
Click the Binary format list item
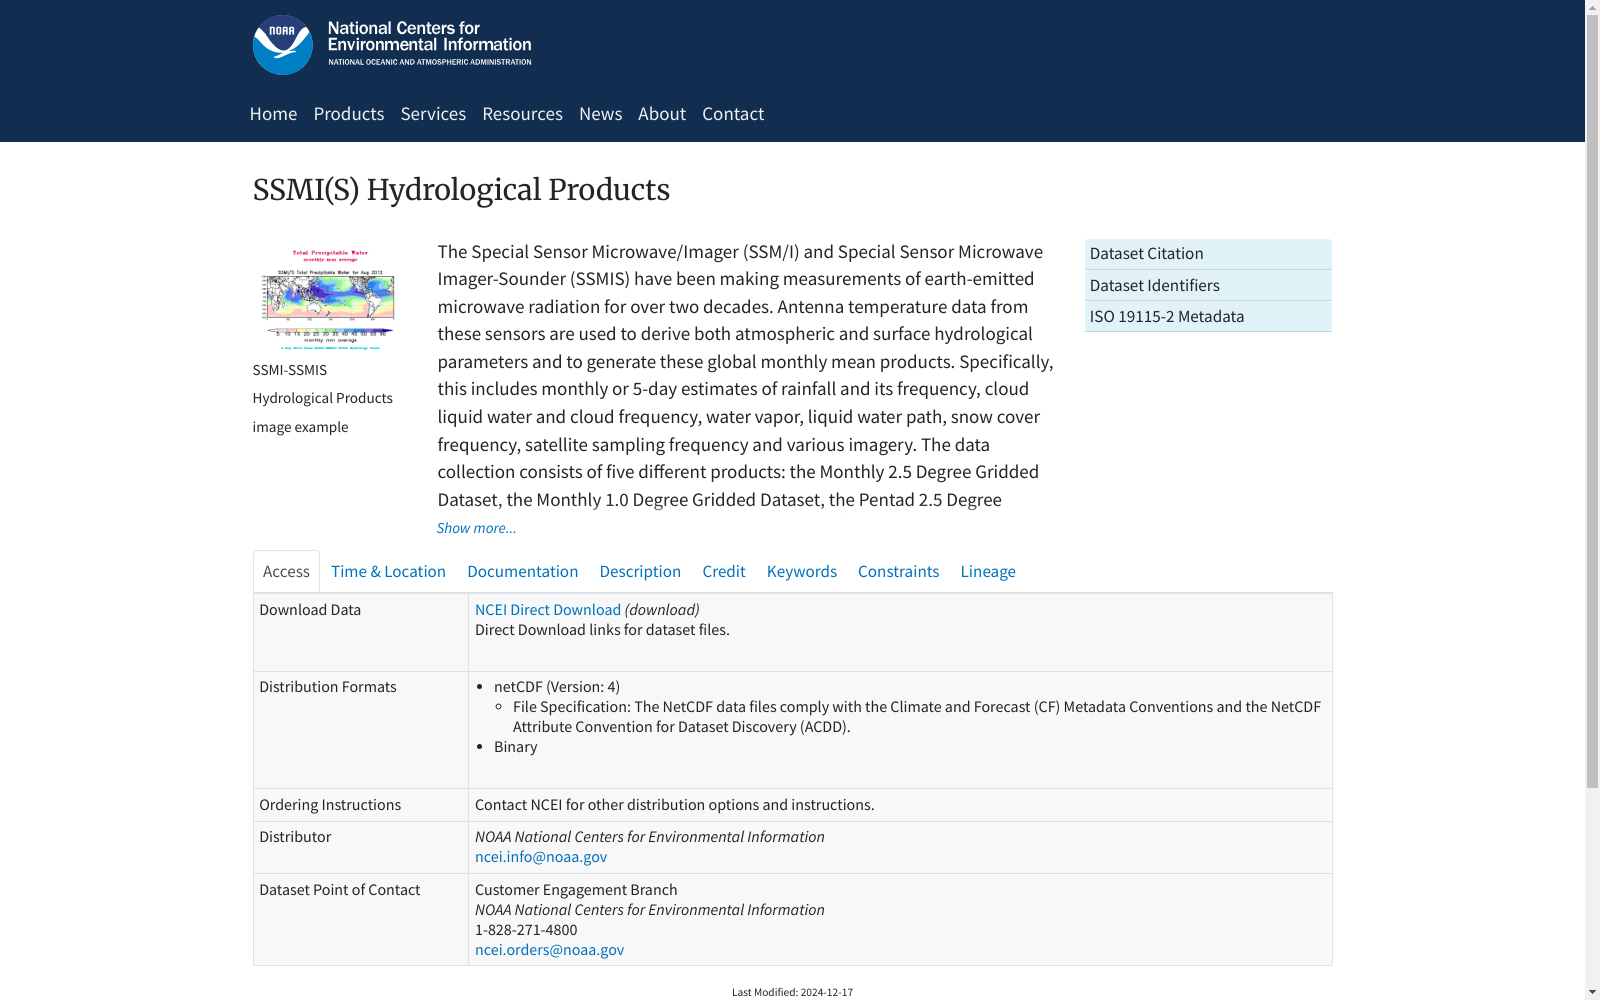coord(515,747)
